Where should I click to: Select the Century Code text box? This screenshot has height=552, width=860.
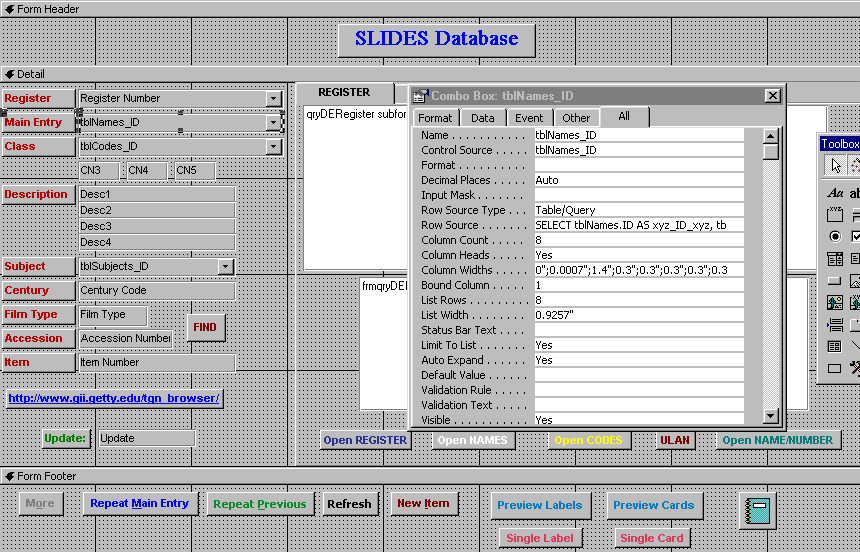pos(157,290)
